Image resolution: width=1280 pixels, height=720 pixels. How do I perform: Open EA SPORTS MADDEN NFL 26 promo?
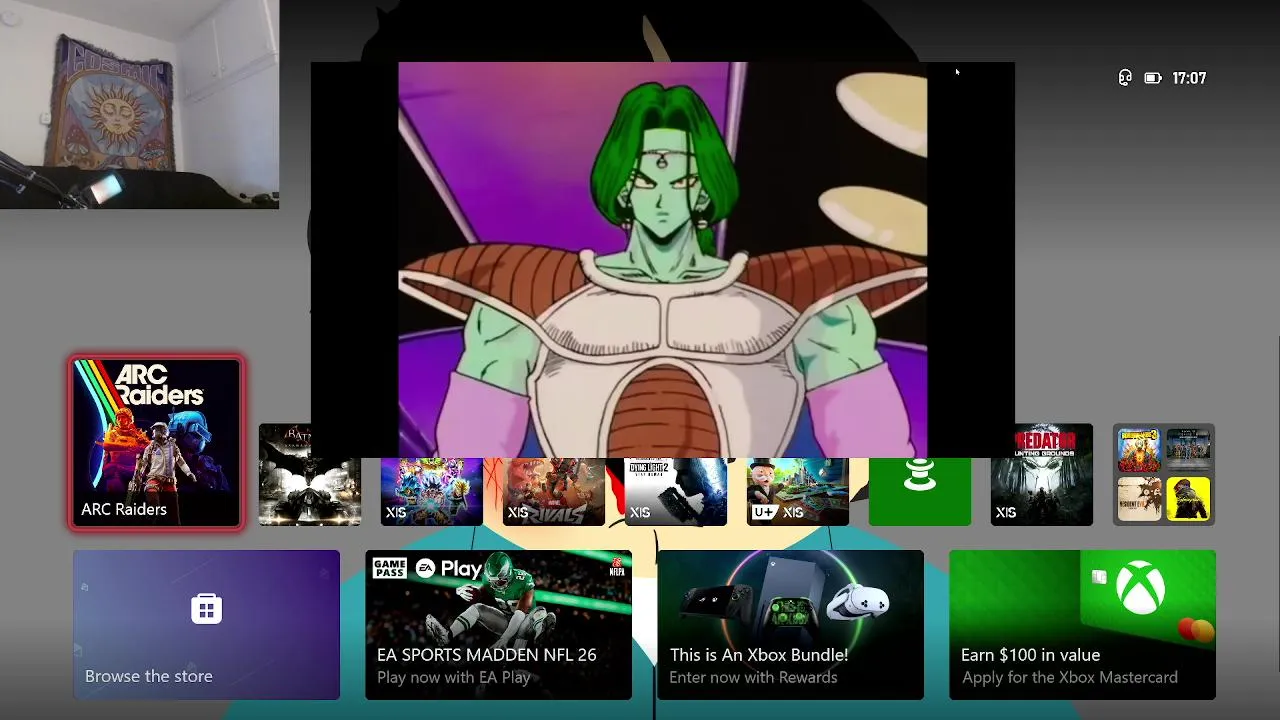[x=498, y=625]
